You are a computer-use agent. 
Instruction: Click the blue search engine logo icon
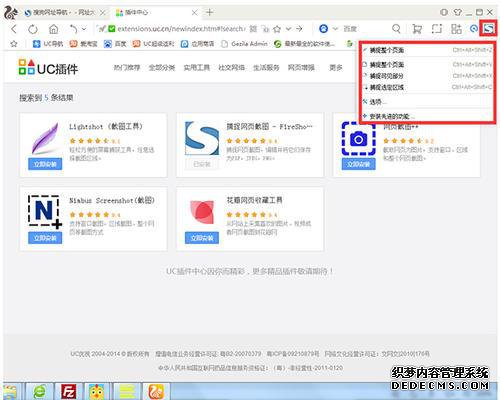coord(323,29)
